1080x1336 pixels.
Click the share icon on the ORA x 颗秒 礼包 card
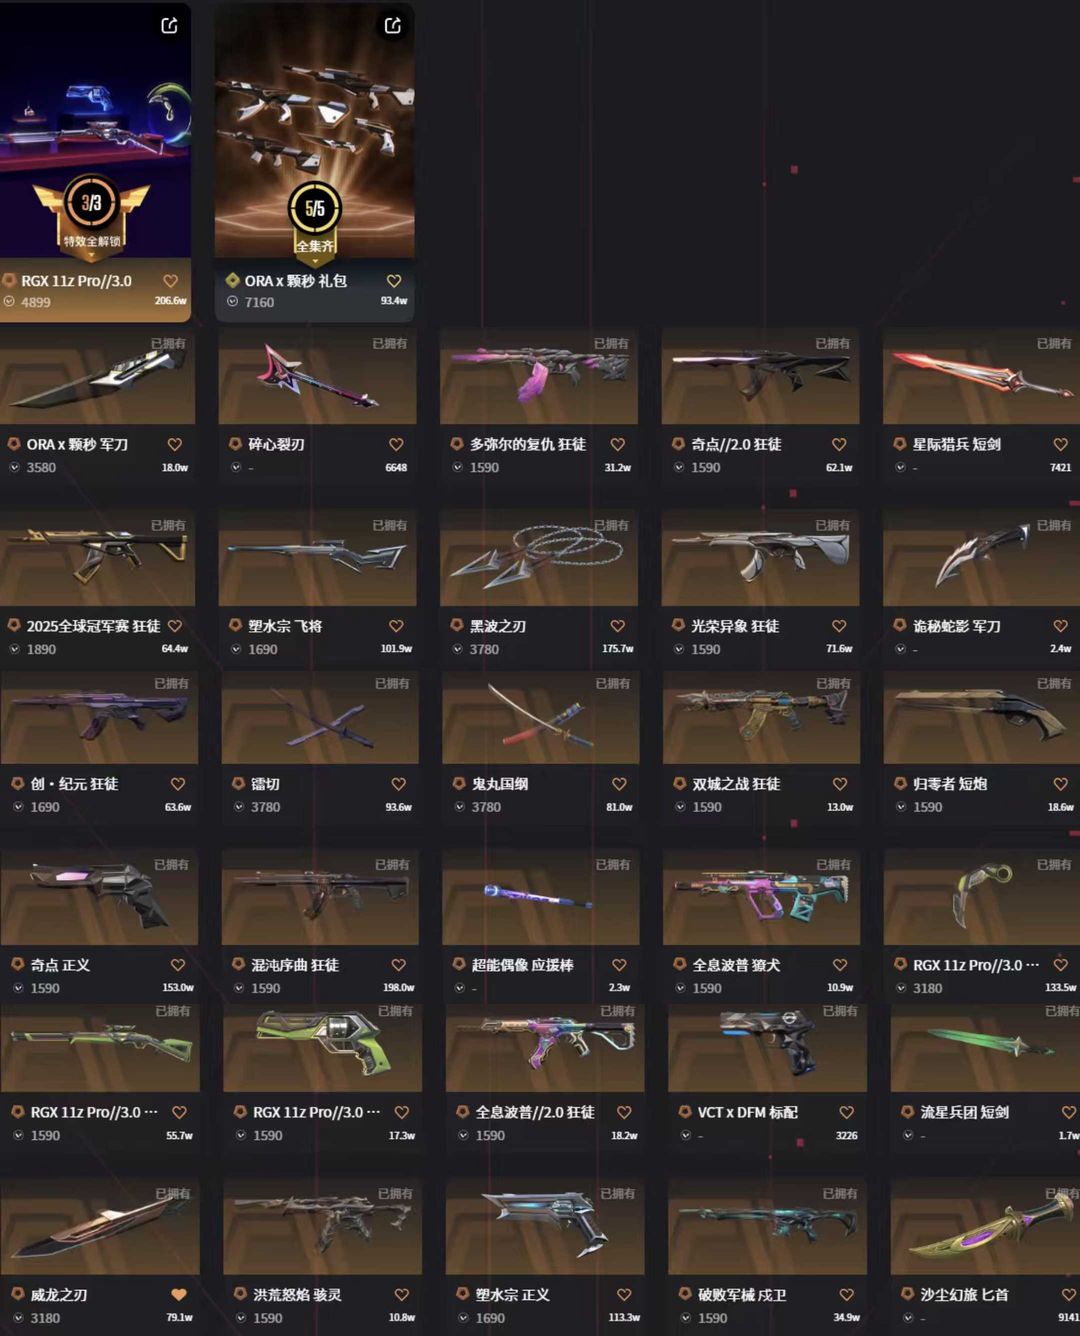coord(392,25)
